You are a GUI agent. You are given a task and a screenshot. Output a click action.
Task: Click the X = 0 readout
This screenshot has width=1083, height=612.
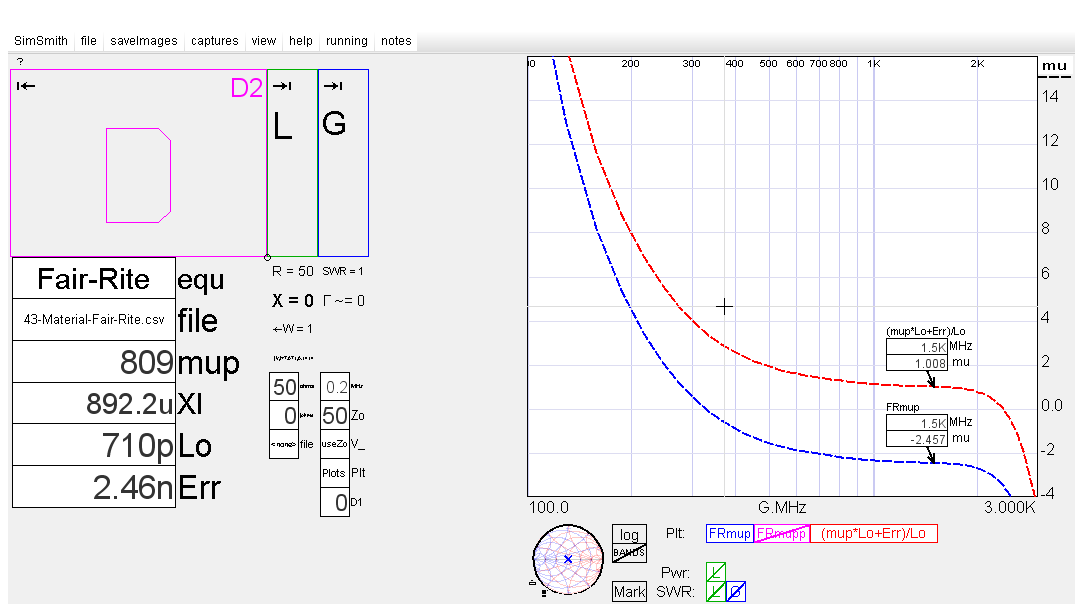[293, 300]
